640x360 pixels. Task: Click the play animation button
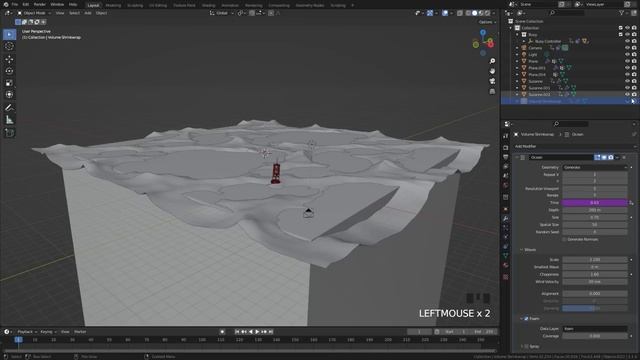pyautogui.click(x=257, y=332)
